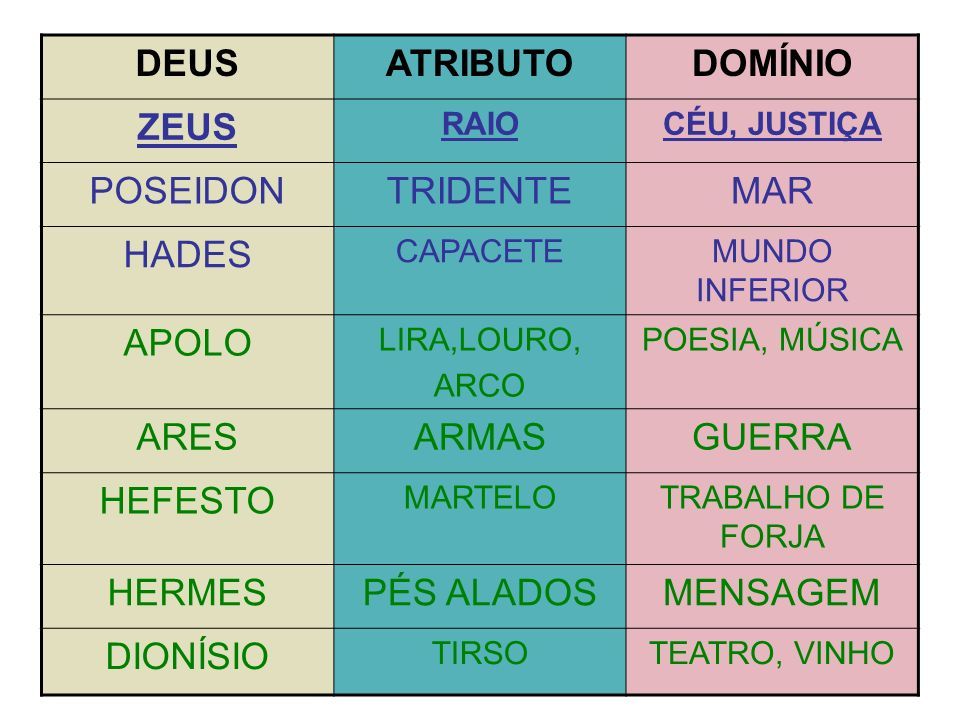Select the GUERRA domain cell
This screenshot has width=960, height=720.
point(772,440)
